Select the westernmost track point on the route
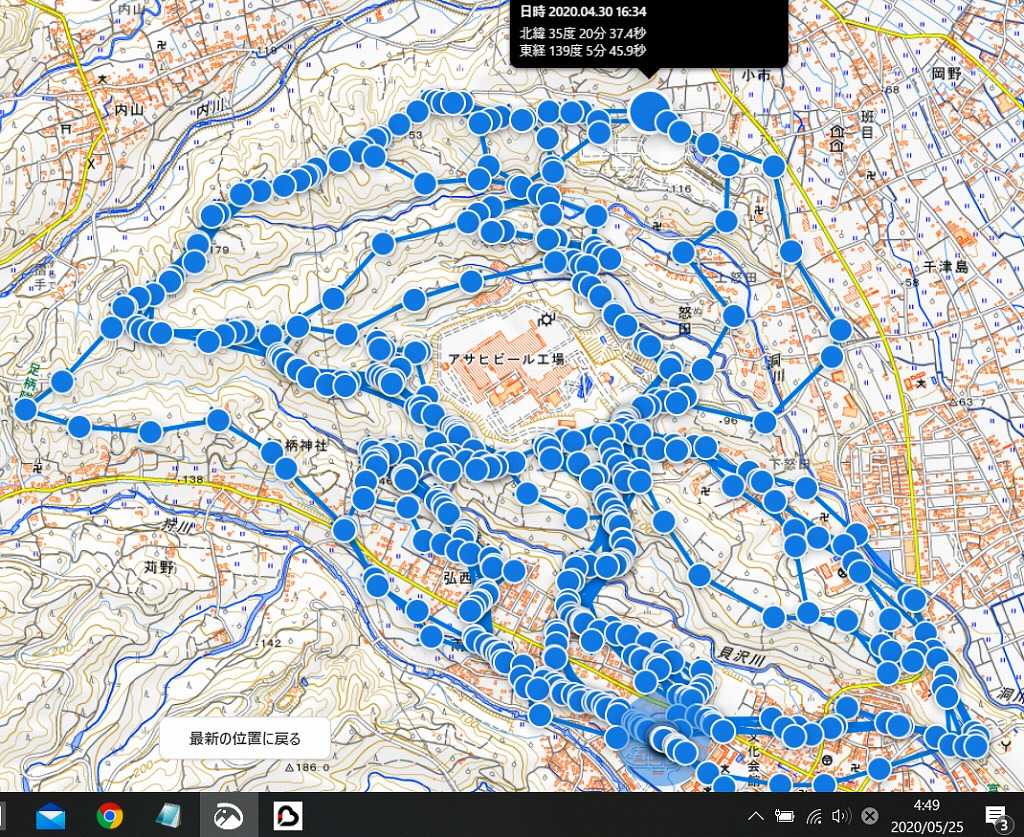The width and height of the screenshot is (1024, 837). point(26,409)
